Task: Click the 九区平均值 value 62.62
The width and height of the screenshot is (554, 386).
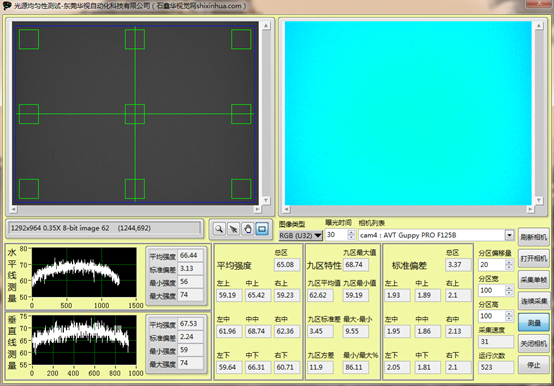Action: [x=320, y=295]
